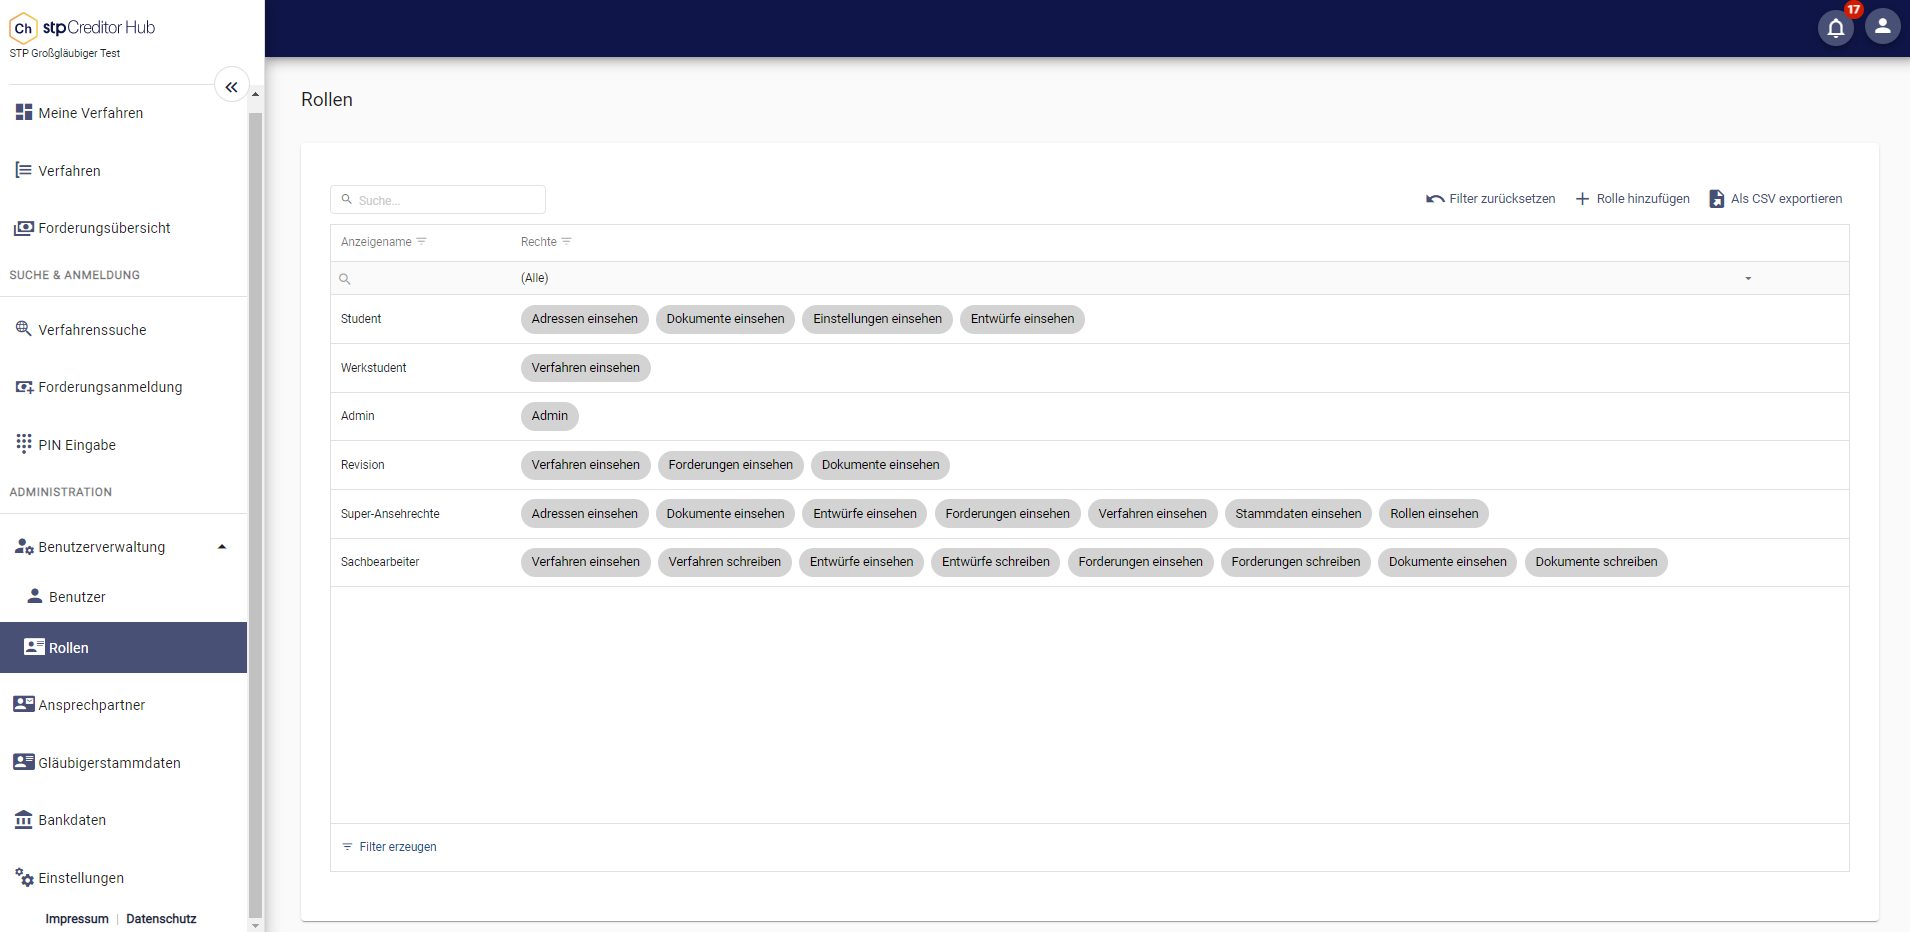Viewport: 1910px width, 932px height.
Task: Select the Super-Ansehrechte role row
Action: pyautogui.click(x=1090, y=514)
